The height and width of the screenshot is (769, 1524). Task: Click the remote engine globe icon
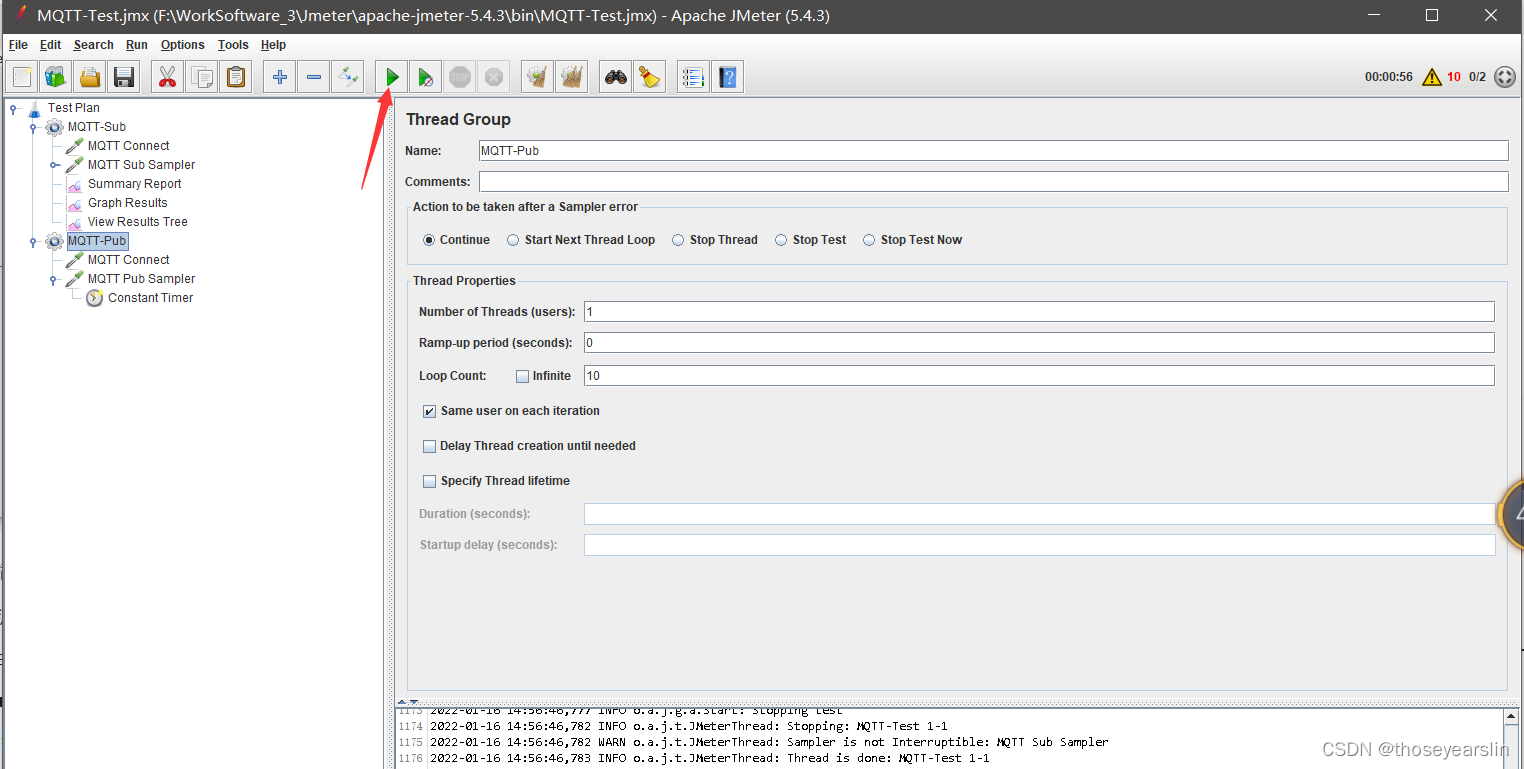click(1505, 77)
